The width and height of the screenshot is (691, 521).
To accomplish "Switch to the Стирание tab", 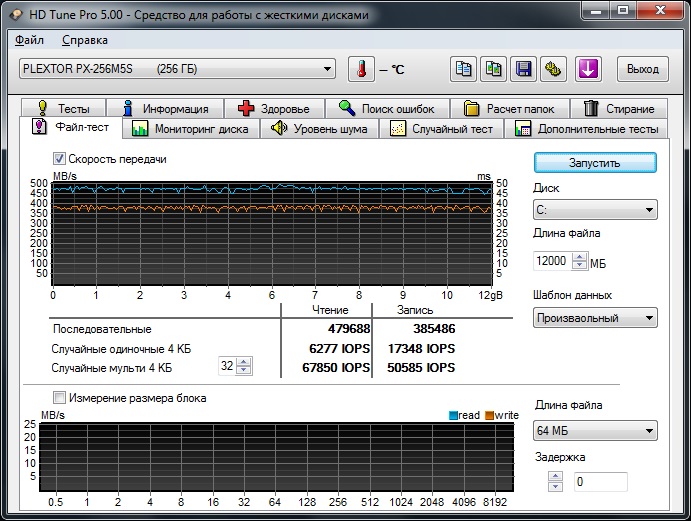I will pos(619,108).
